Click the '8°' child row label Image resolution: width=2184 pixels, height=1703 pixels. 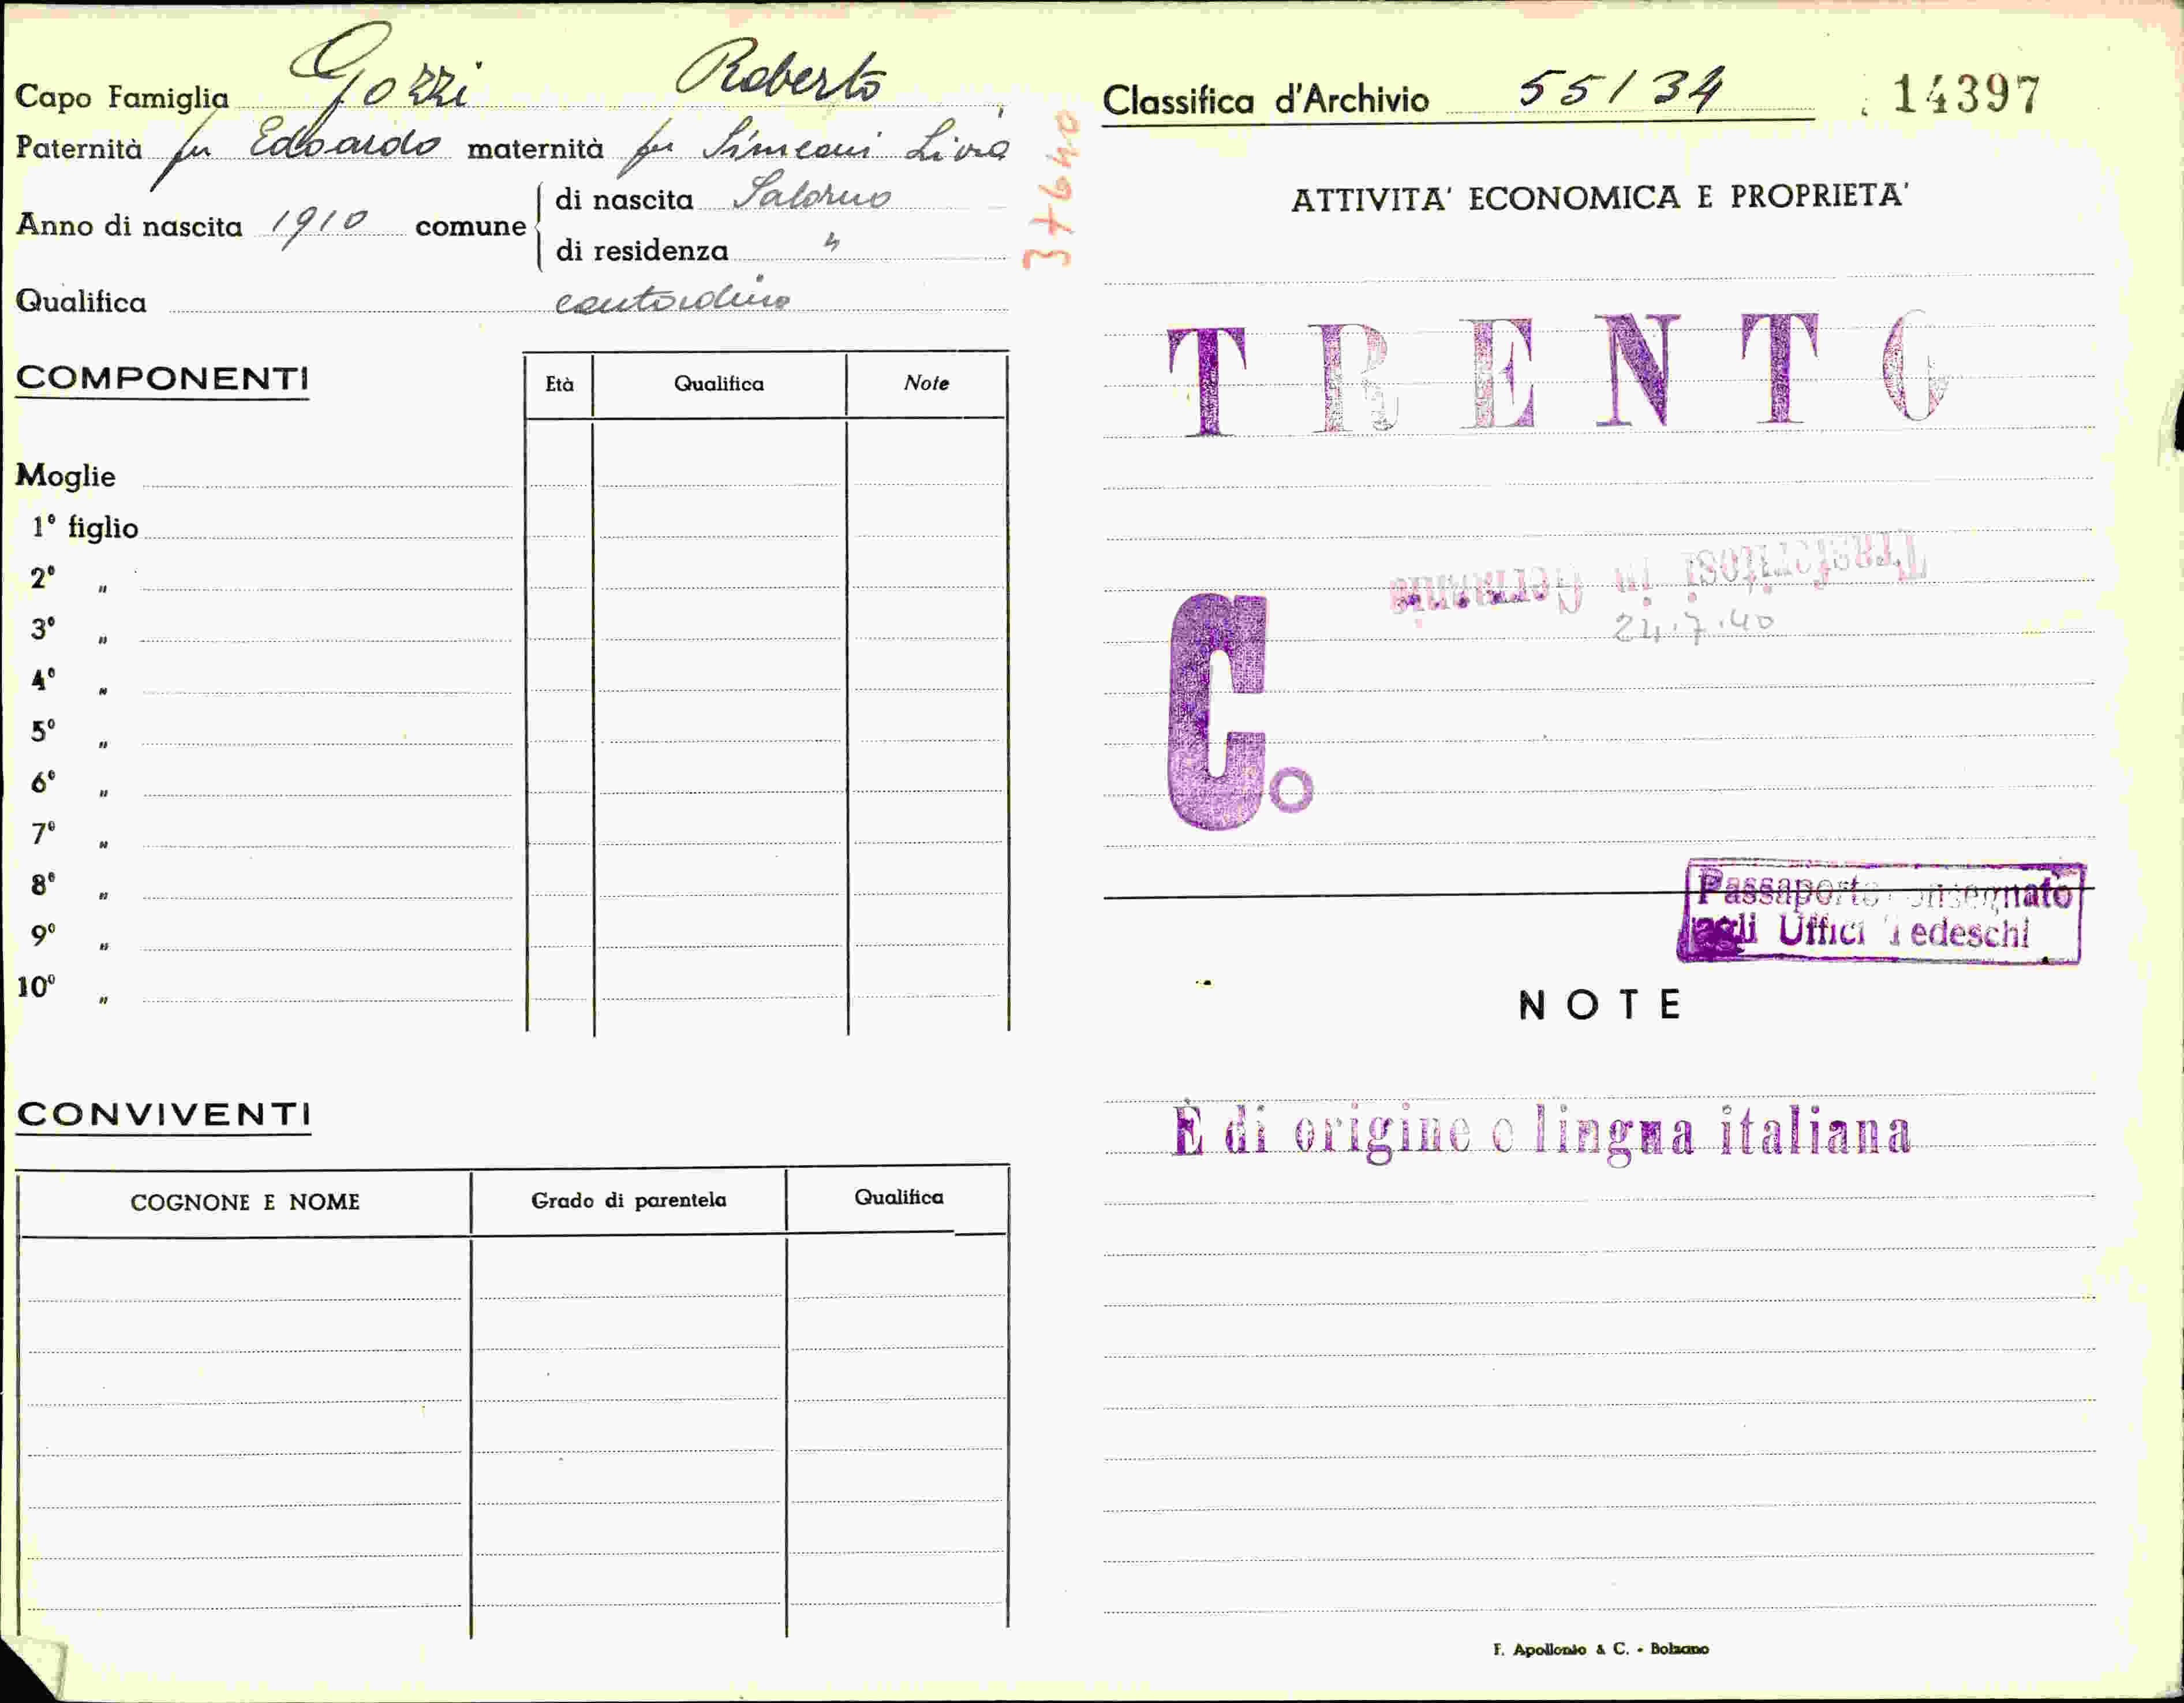pyautogui.click(x=43, y=884)
